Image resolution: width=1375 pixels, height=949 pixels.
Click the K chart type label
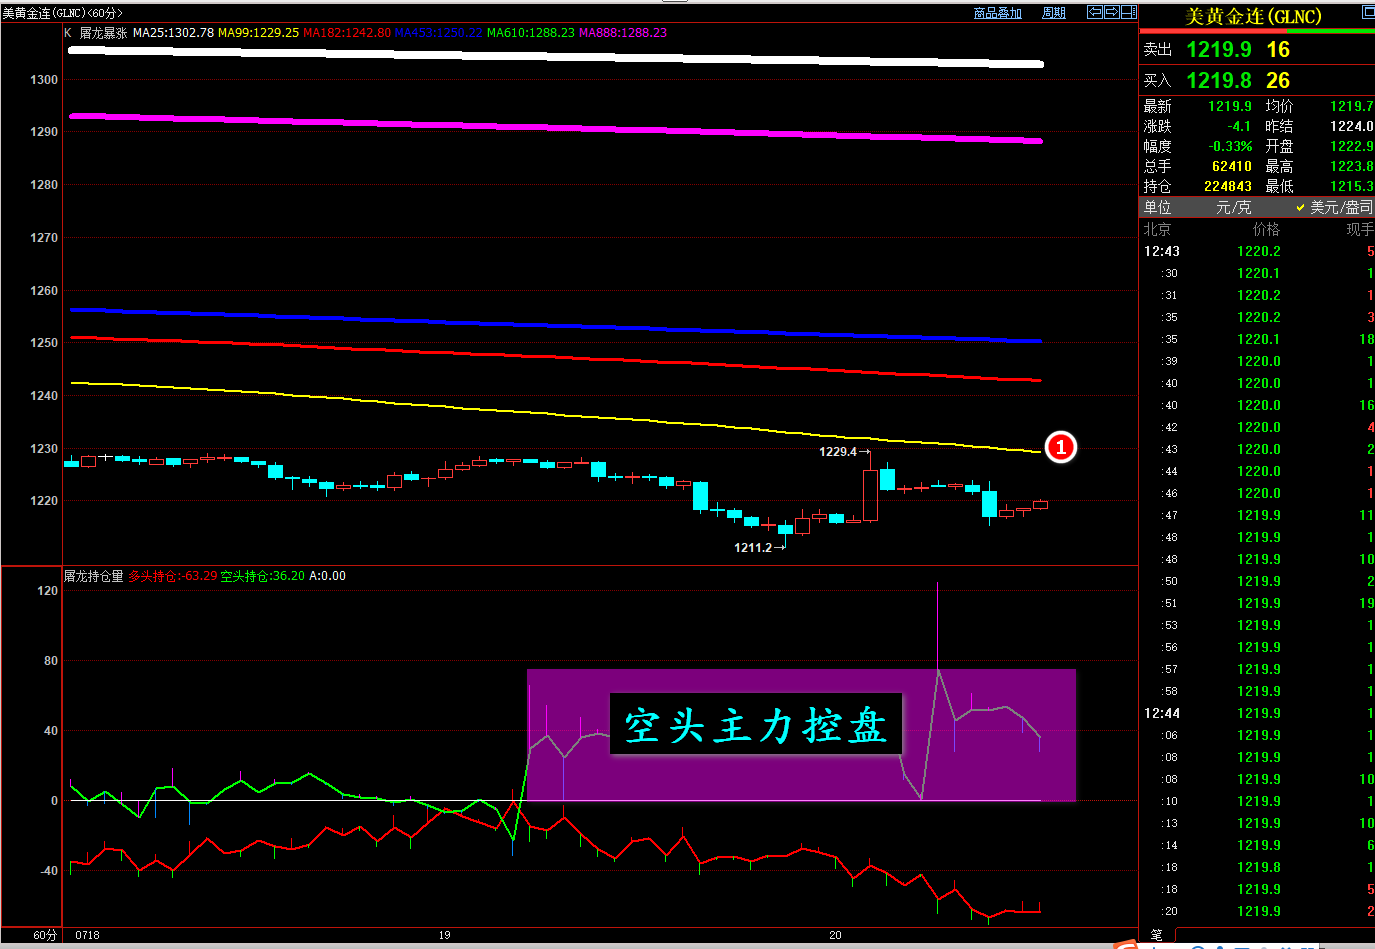68,33
